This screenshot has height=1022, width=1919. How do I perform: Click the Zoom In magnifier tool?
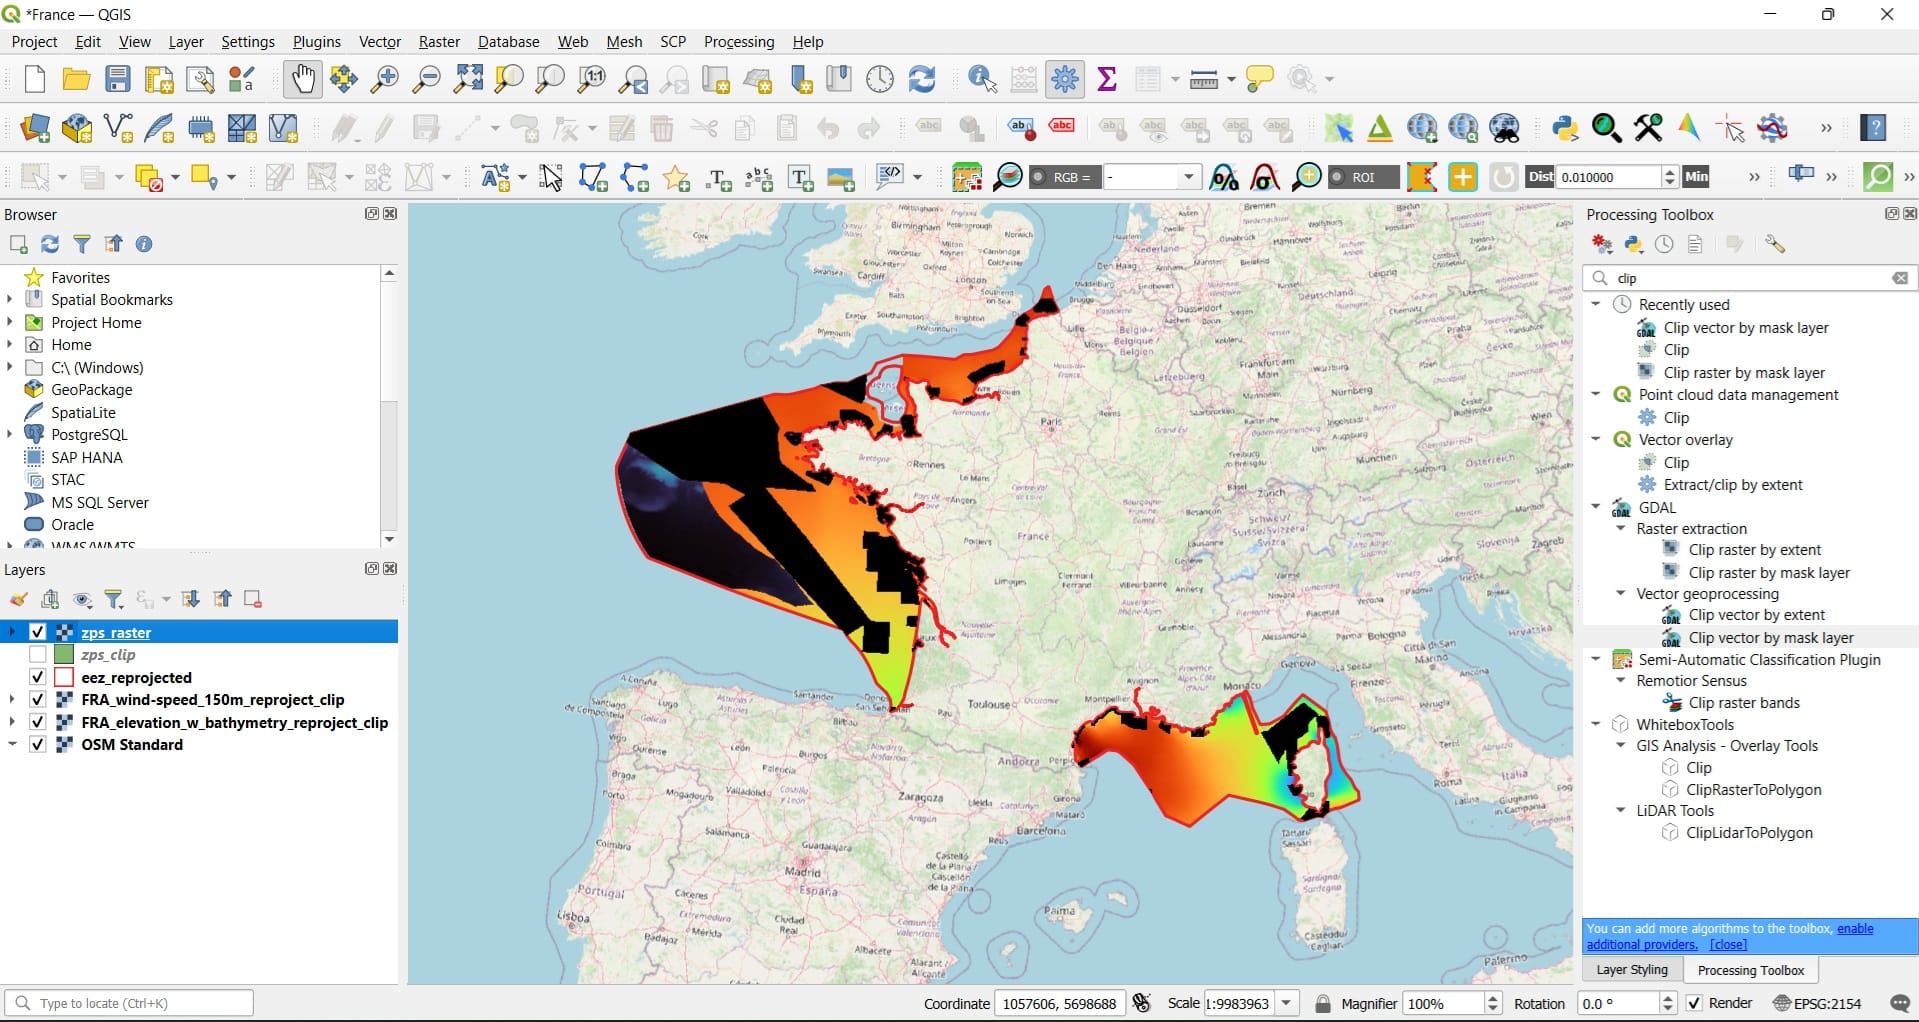384,79
